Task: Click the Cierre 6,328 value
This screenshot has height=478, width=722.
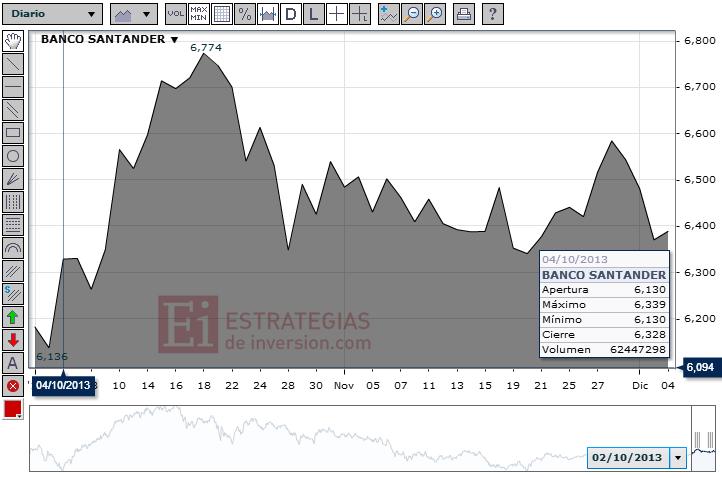Action: pos(650,335)
